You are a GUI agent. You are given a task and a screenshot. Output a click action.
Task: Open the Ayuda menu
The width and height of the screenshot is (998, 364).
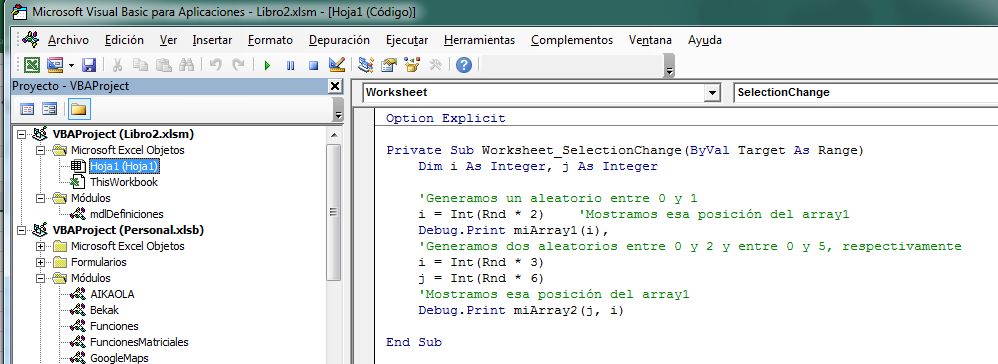tap(705, 40)
